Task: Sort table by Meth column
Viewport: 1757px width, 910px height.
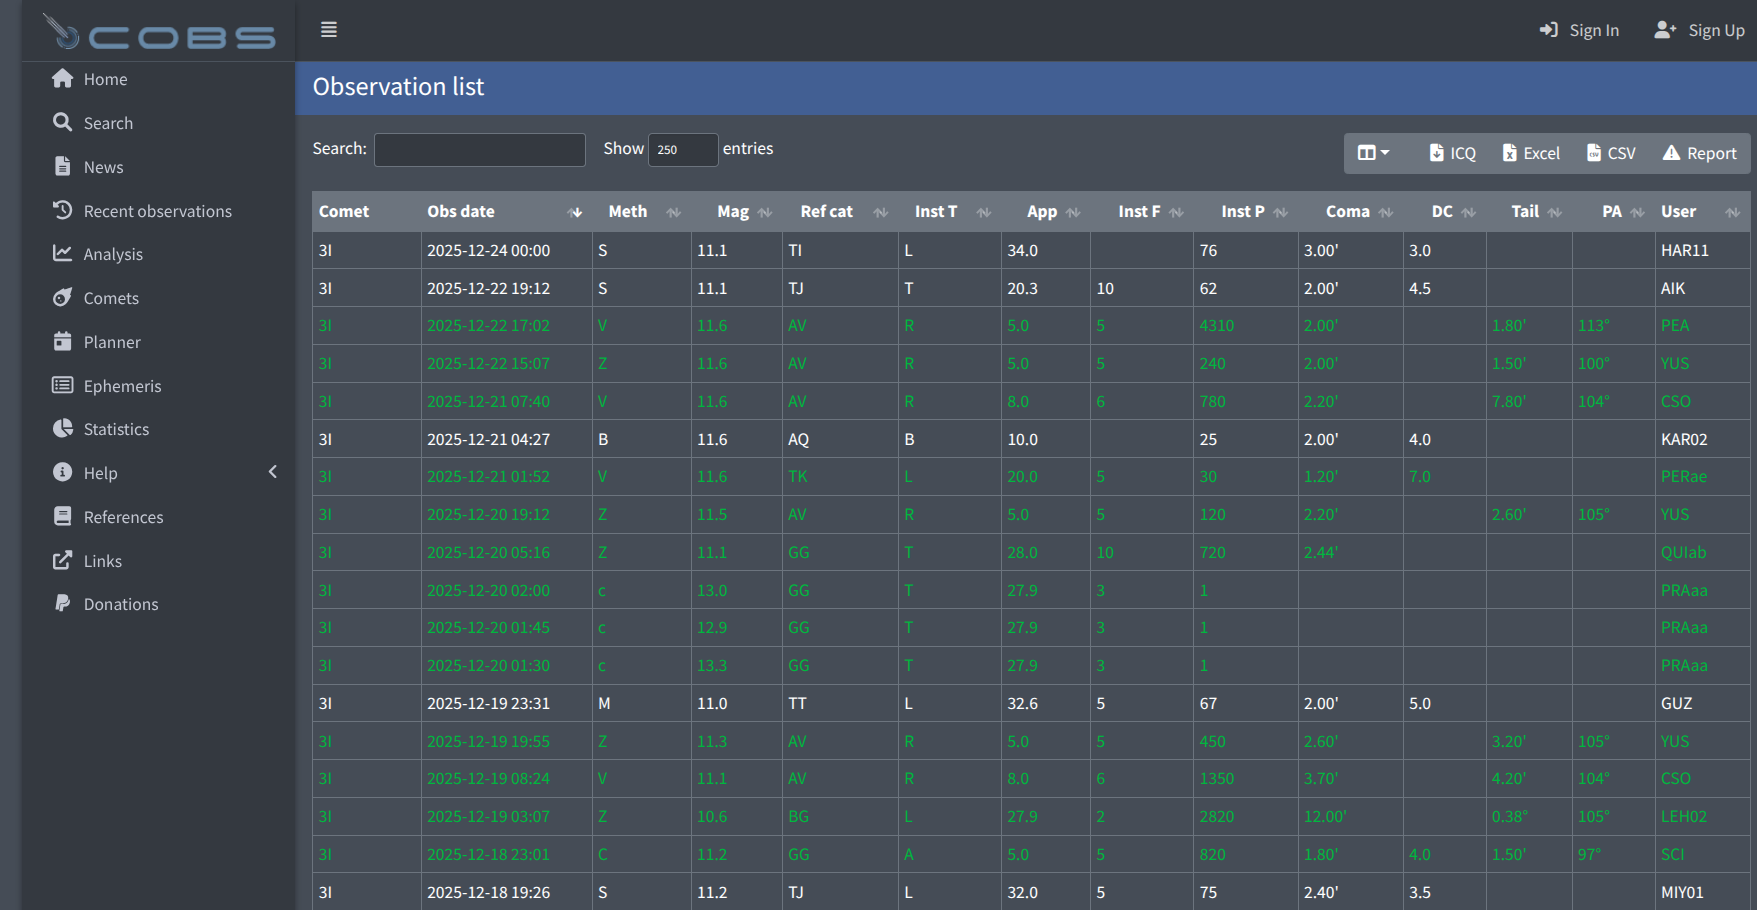Action: click(641, 211)
